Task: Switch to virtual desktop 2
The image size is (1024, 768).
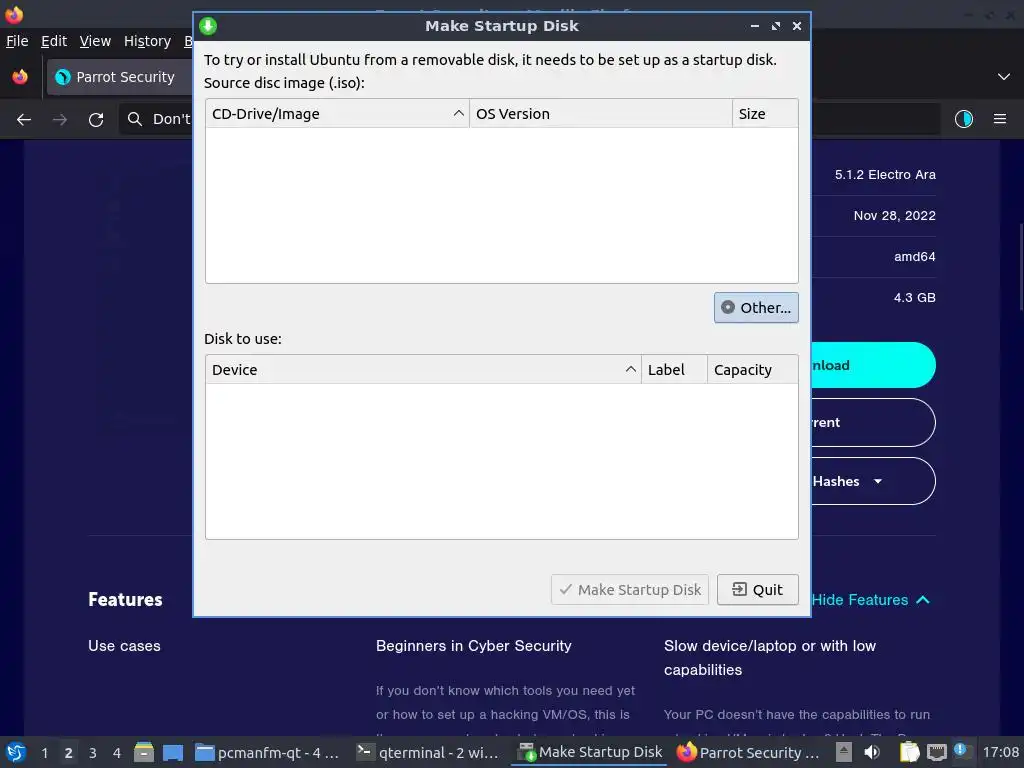Action: point(69,753)
